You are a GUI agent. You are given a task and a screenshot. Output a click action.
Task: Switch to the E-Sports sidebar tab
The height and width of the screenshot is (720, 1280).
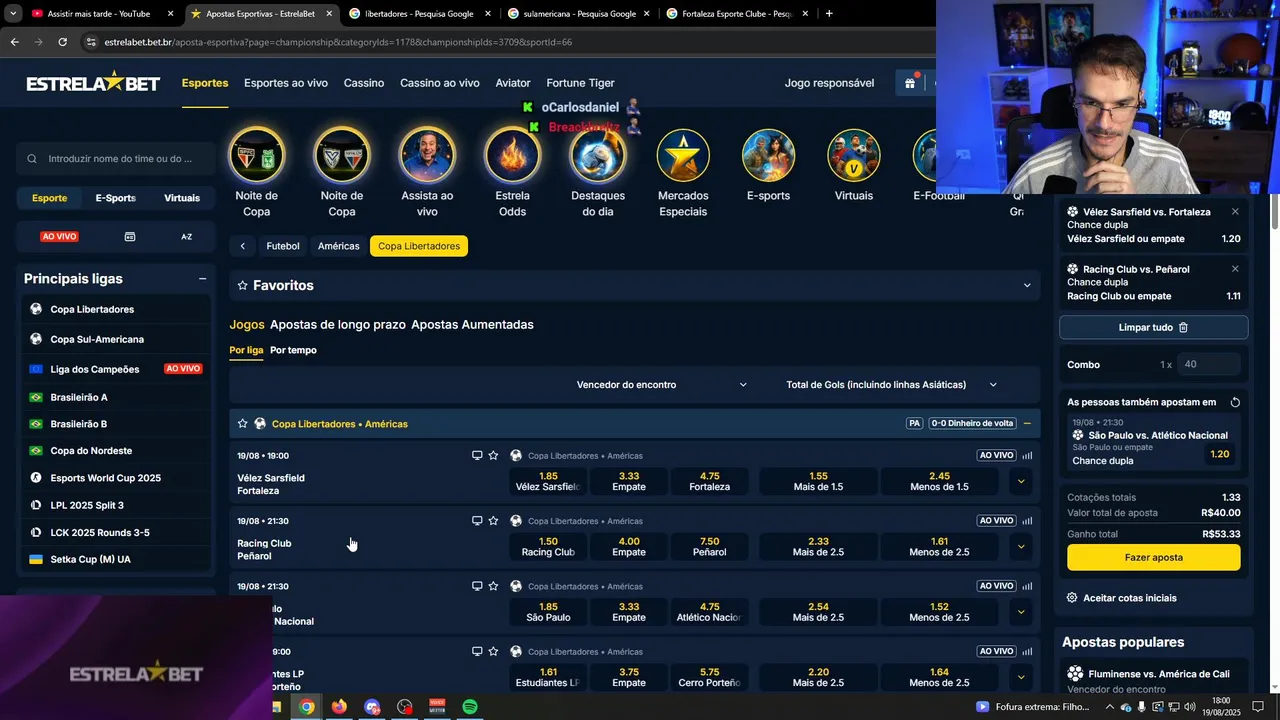coord(115,198)
